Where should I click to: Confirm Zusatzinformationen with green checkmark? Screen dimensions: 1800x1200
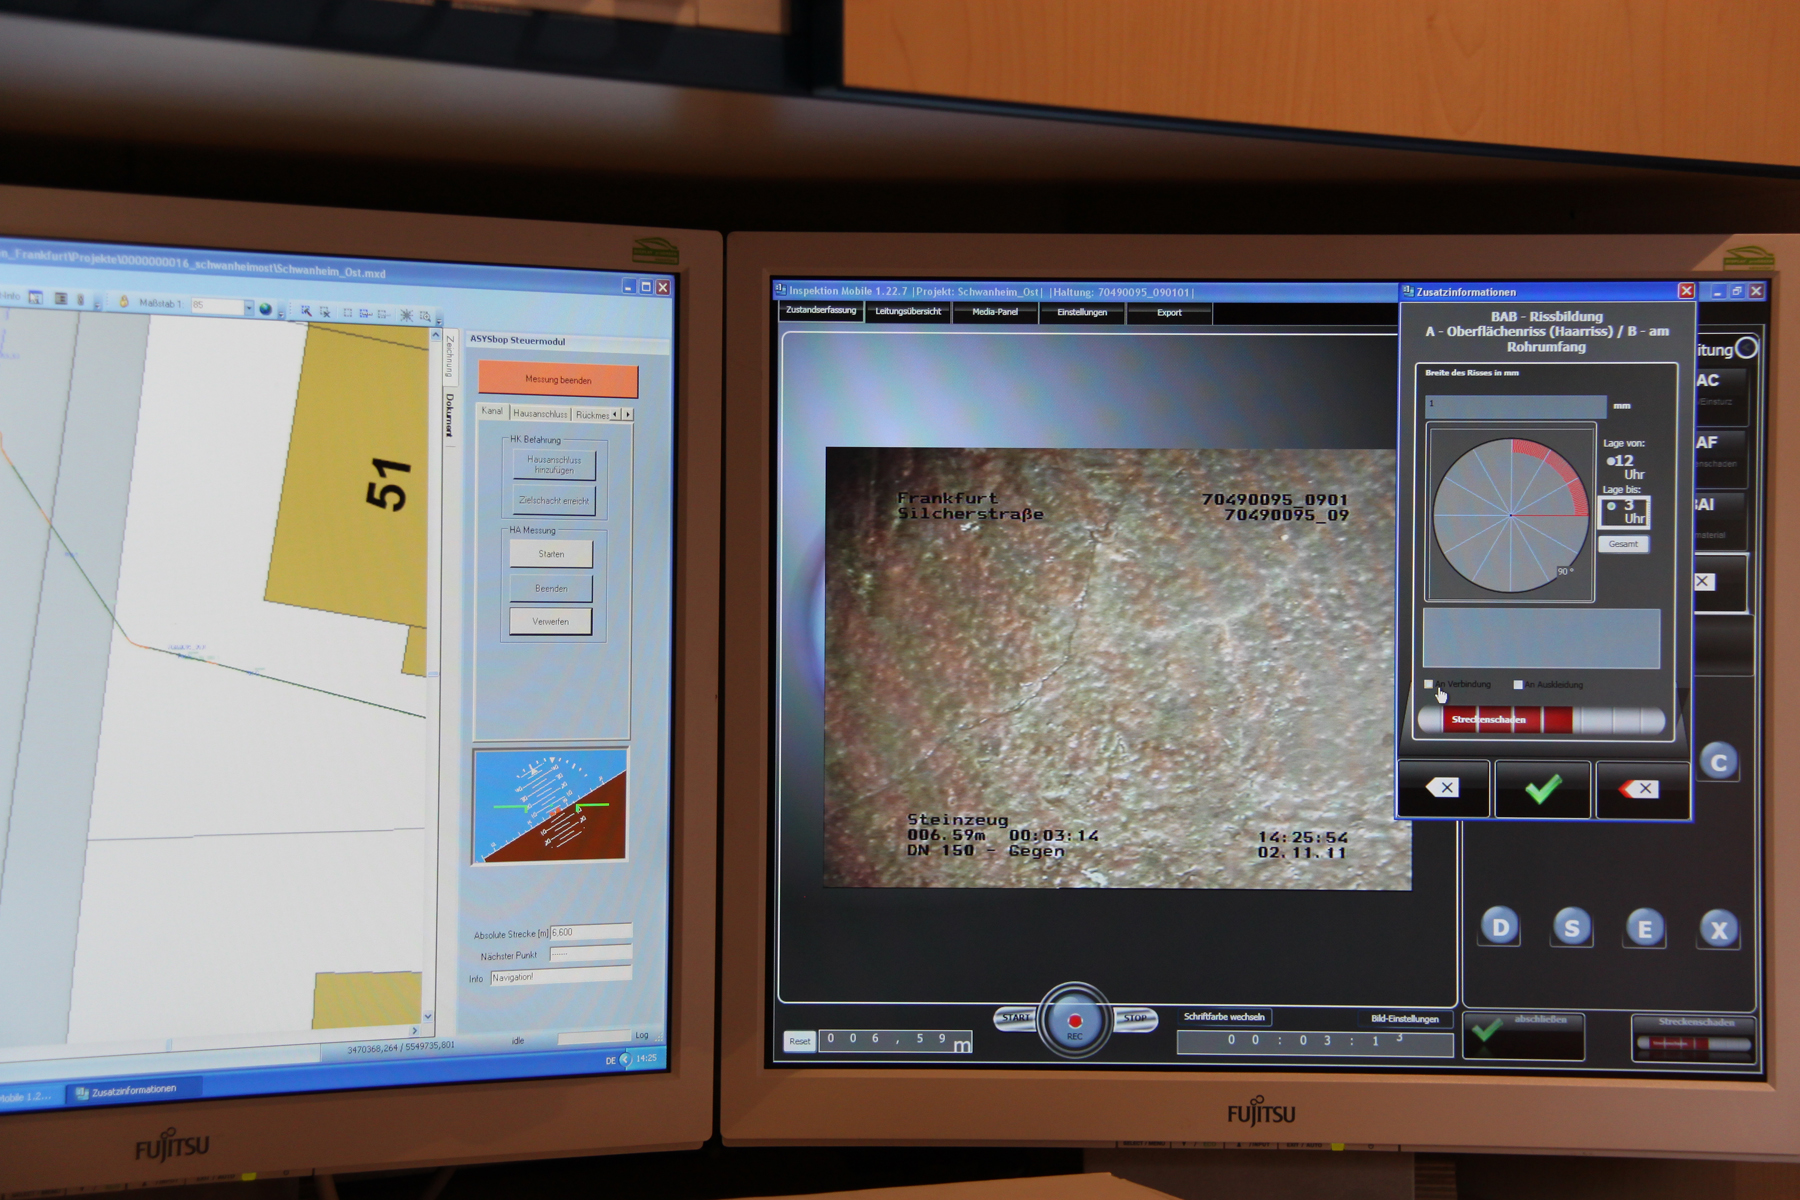(1542, 789)
